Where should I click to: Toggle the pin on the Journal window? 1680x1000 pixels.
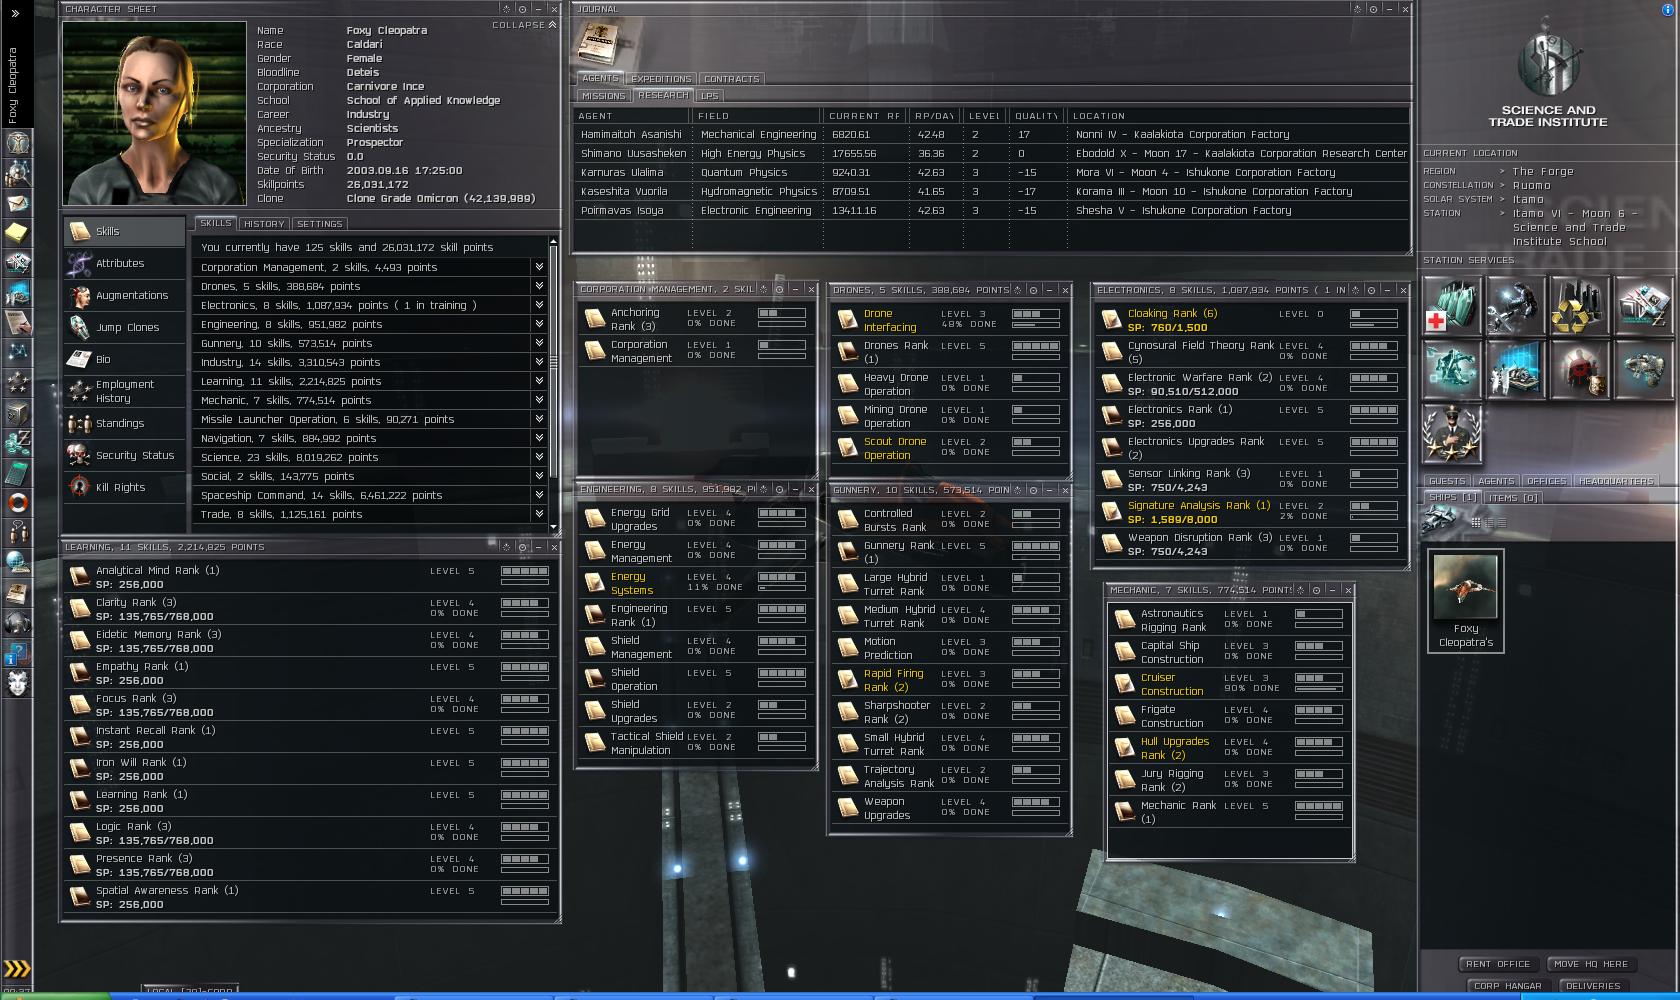click(1374, 9)
